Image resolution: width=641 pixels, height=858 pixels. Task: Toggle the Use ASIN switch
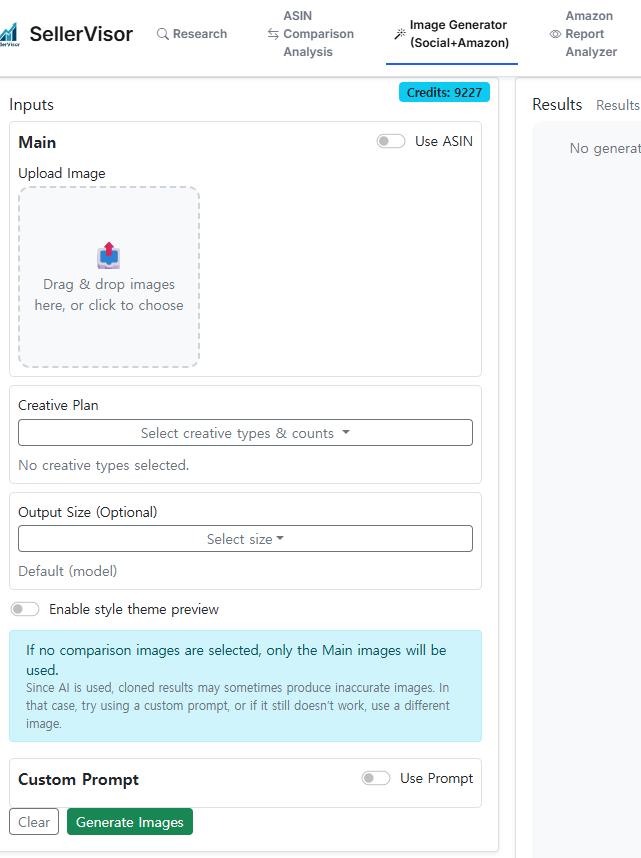pyautogui.click(x=391, y=141)
